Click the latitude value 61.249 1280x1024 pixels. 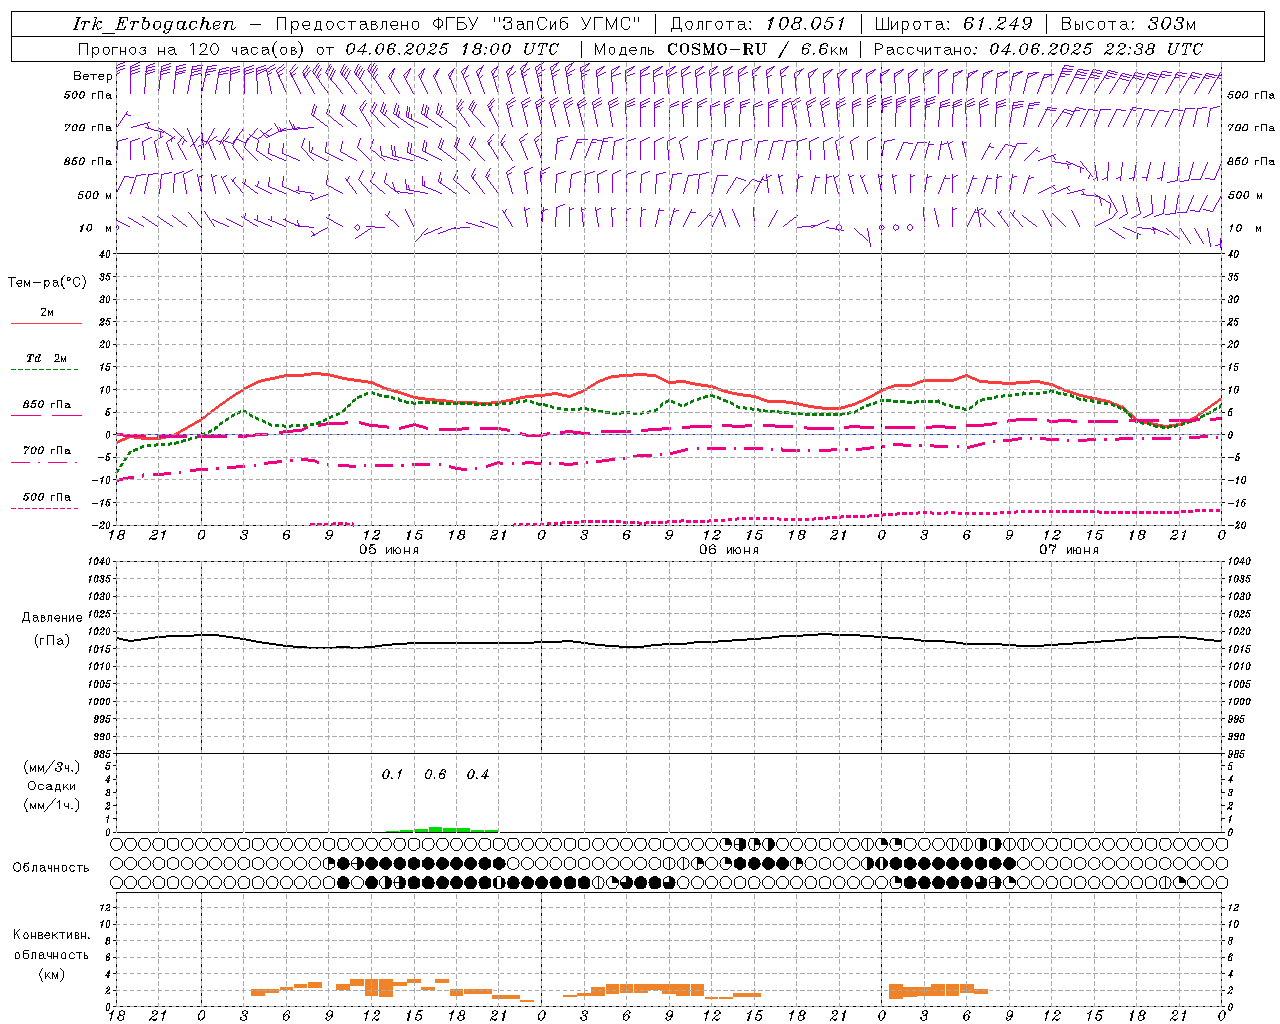click(x=998, y=24)
